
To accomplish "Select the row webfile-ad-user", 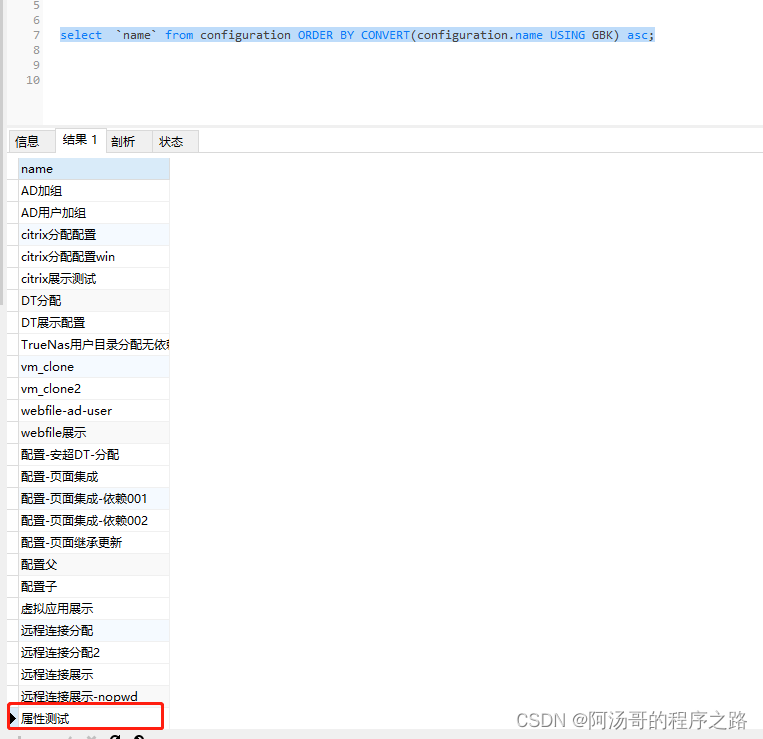I will click(x=94, y=411).
